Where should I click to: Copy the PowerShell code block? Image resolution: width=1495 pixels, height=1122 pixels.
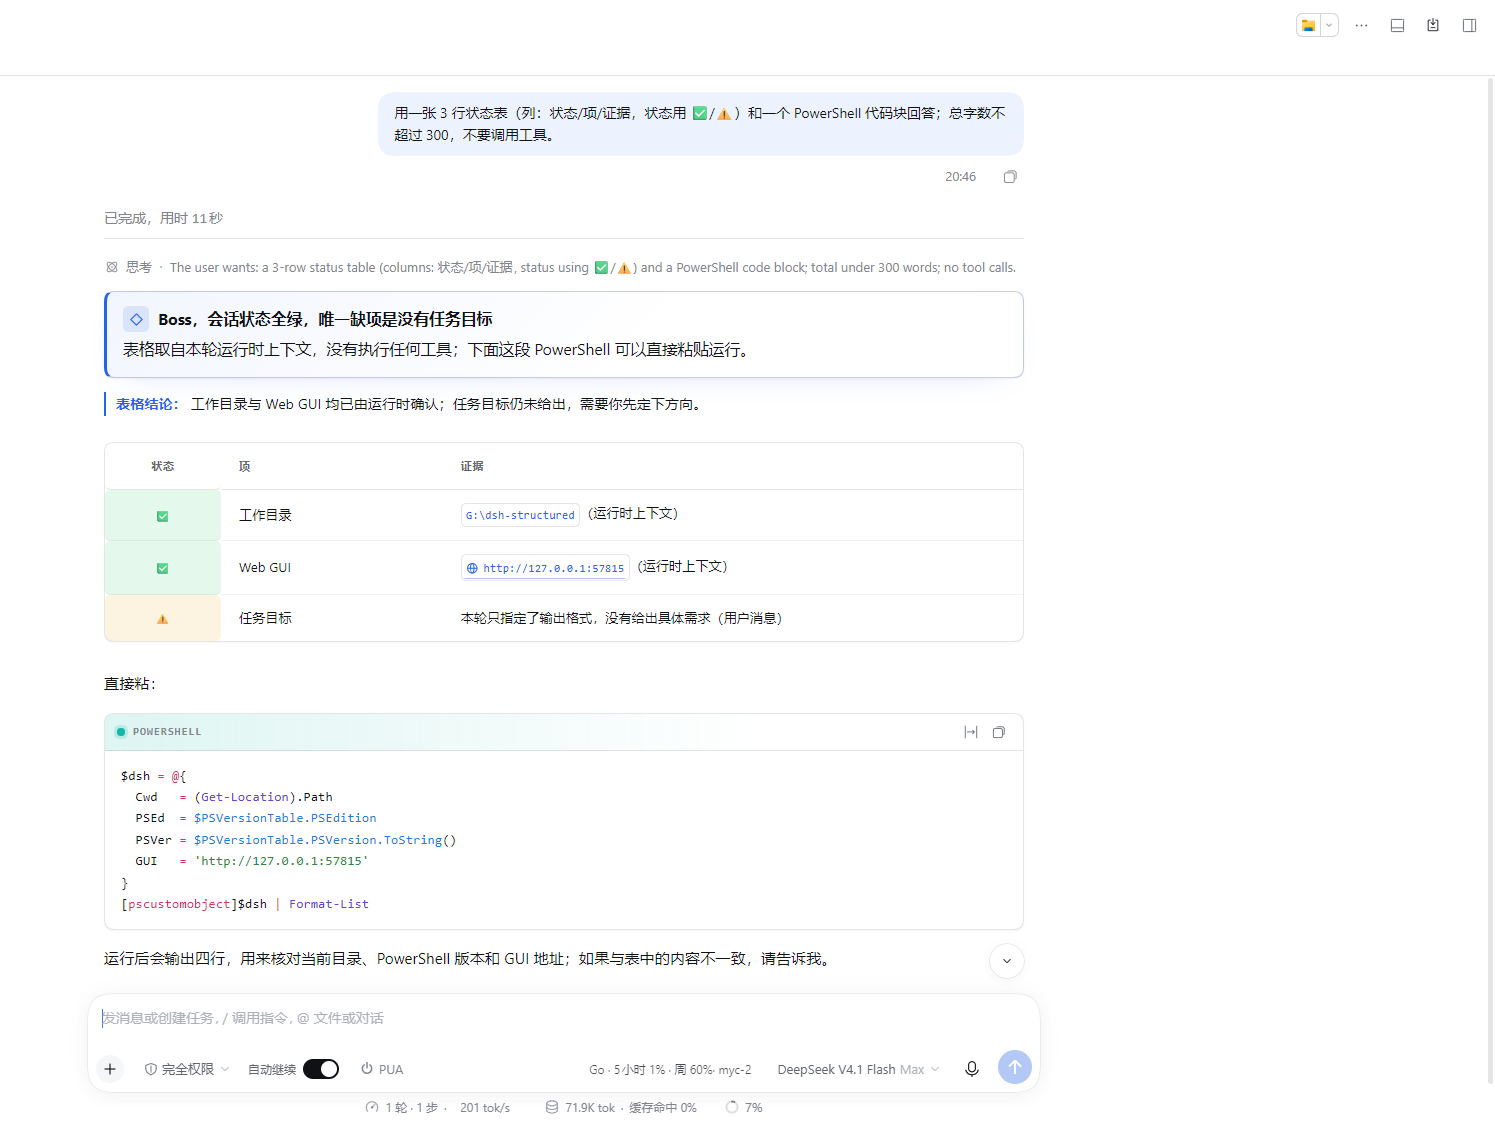[x=998, y=732]
